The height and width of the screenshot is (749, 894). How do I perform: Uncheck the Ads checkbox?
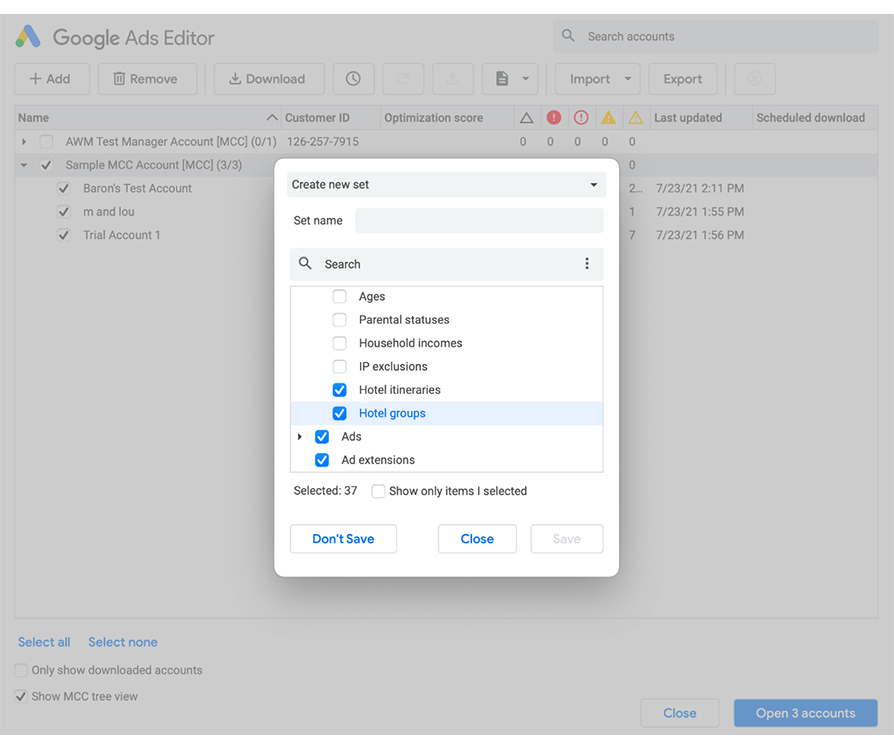322,437
